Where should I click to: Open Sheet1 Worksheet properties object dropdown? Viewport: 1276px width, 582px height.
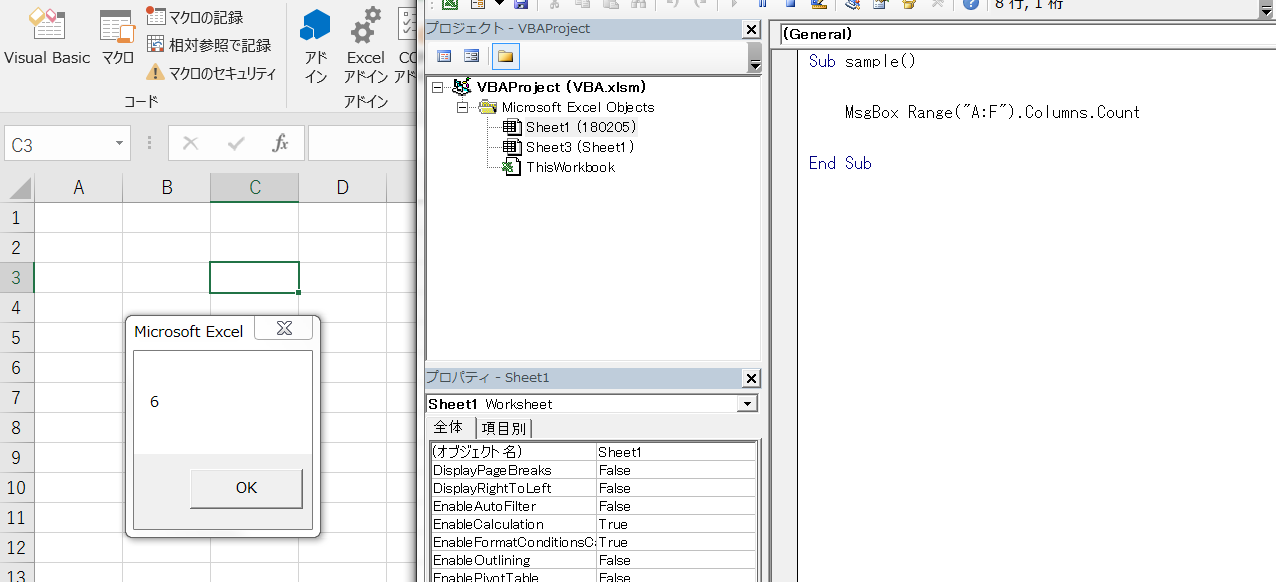746,404
